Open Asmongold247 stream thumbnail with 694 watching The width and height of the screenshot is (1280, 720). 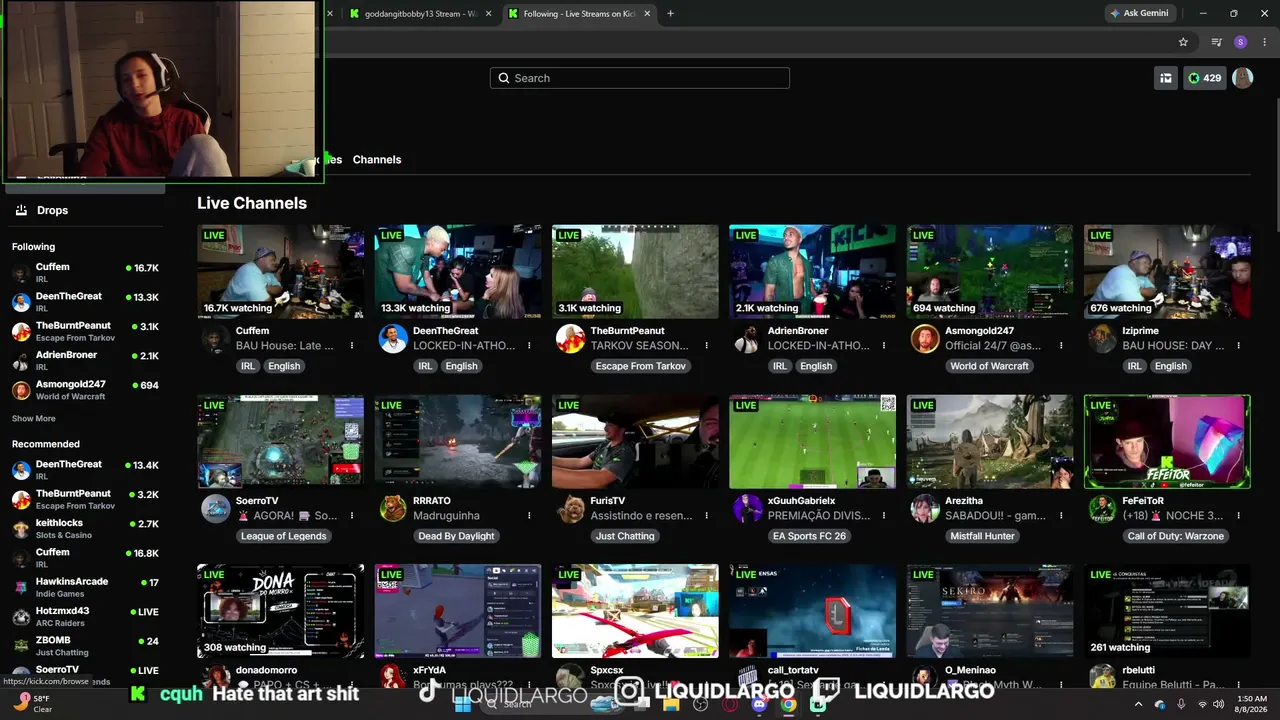click(x=990, y=271)
